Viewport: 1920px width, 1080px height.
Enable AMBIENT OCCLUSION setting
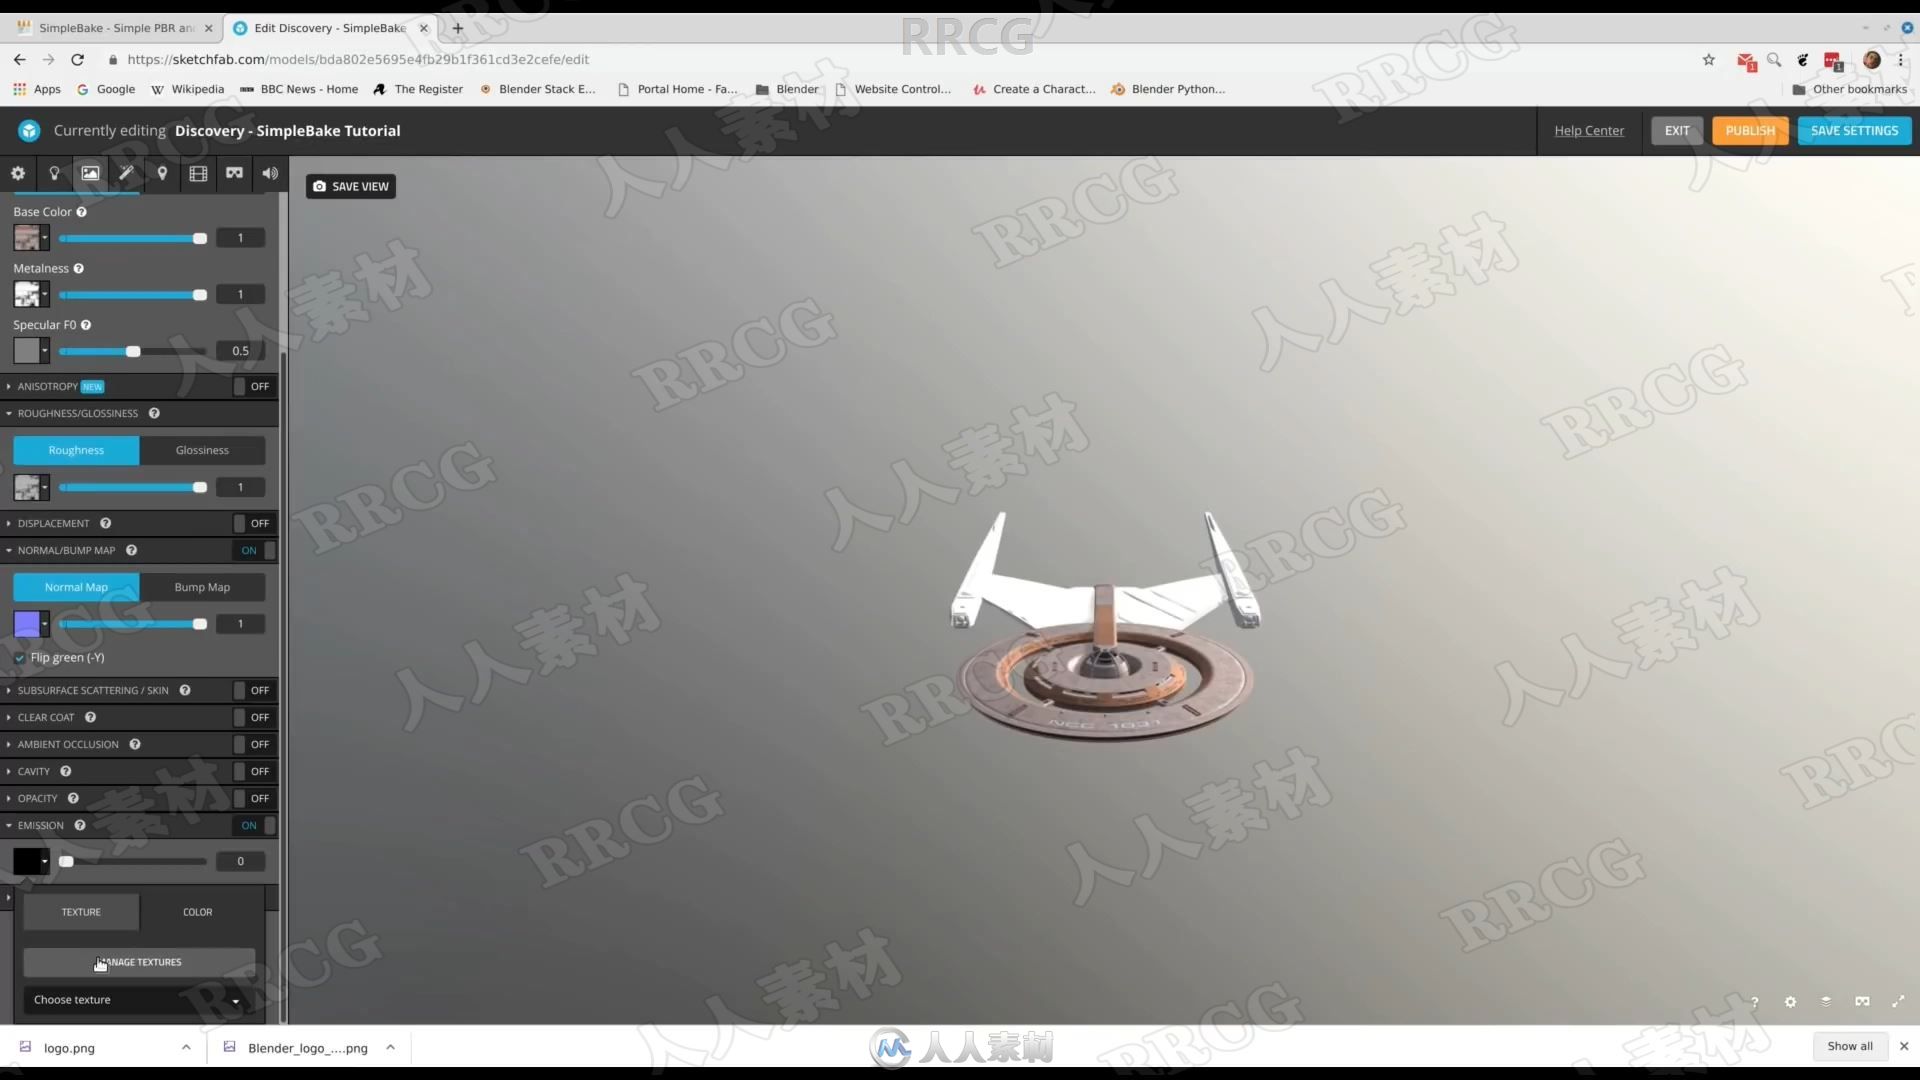coord(251,744)
